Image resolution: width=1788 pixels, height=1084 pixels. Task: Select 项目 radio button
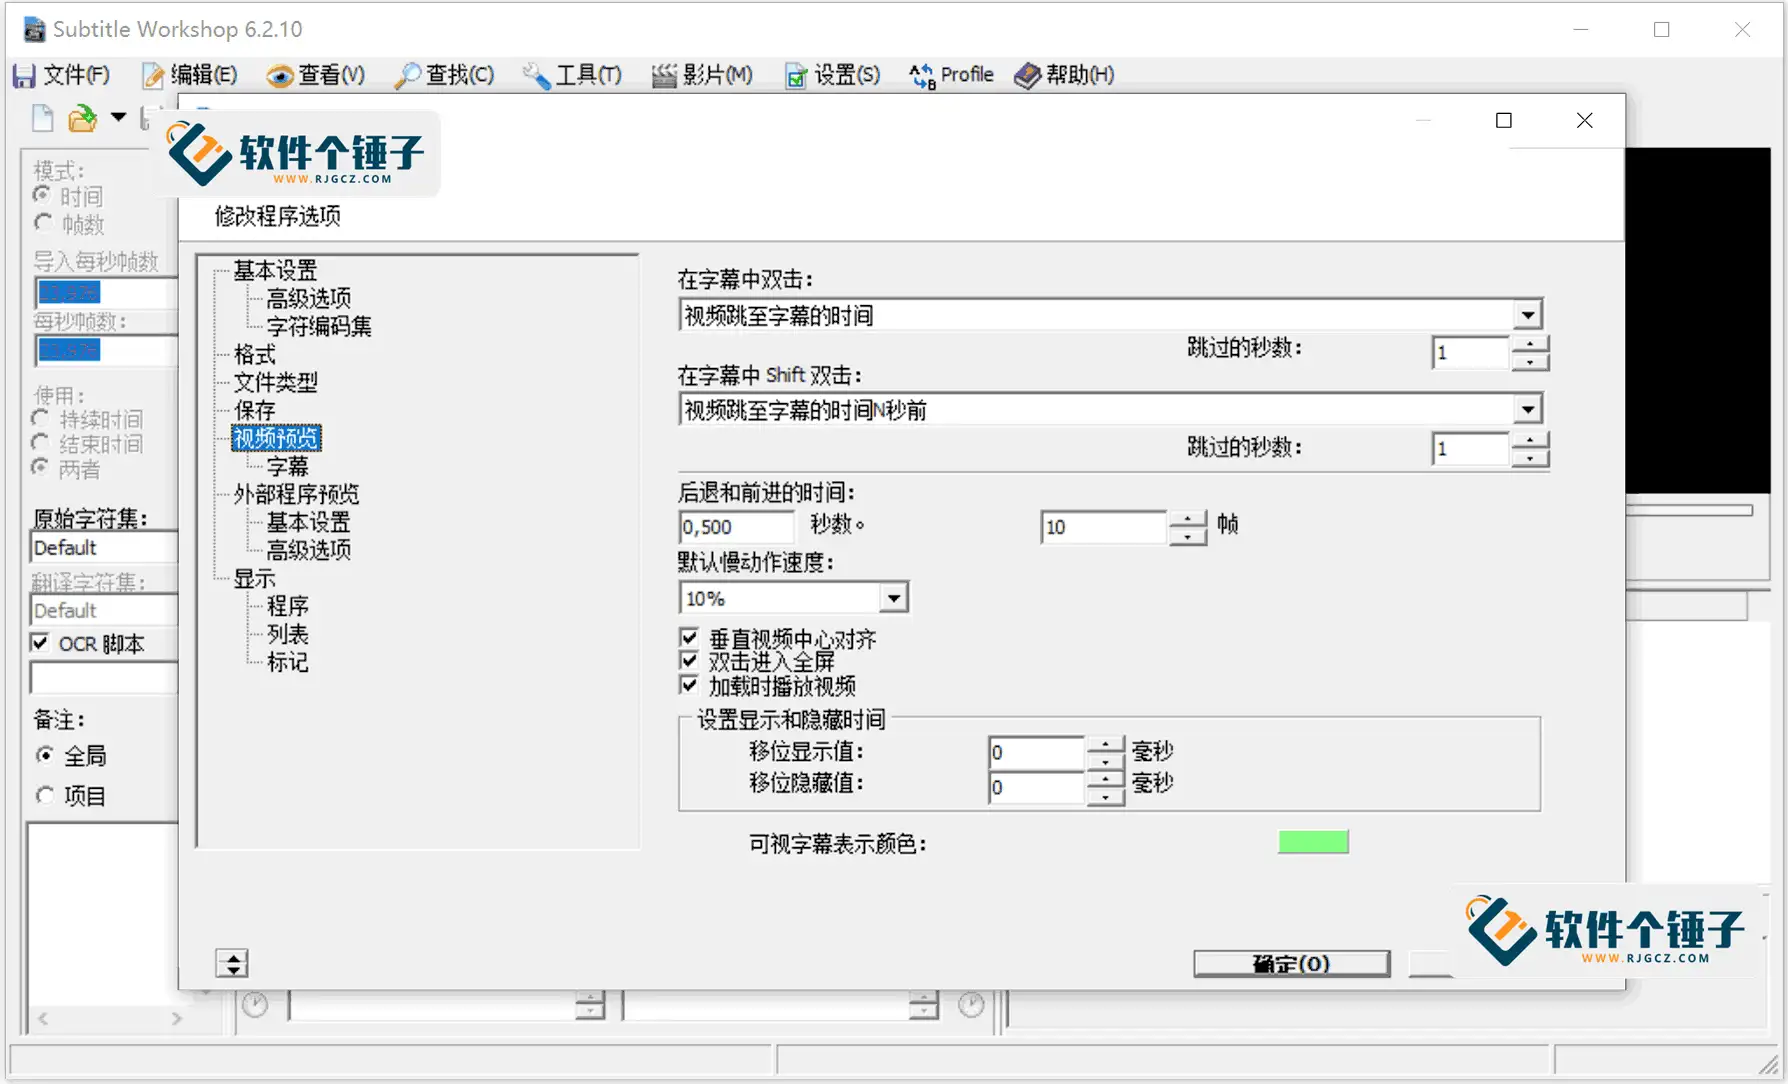click(x=44, y=795)
